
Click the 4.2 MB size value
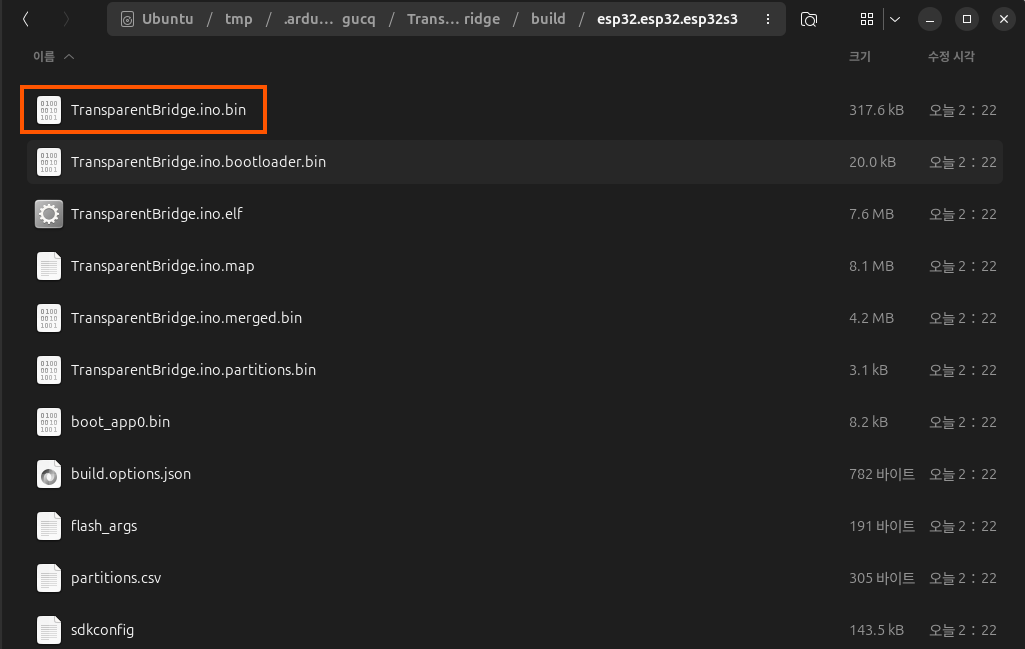pos(871,318)
